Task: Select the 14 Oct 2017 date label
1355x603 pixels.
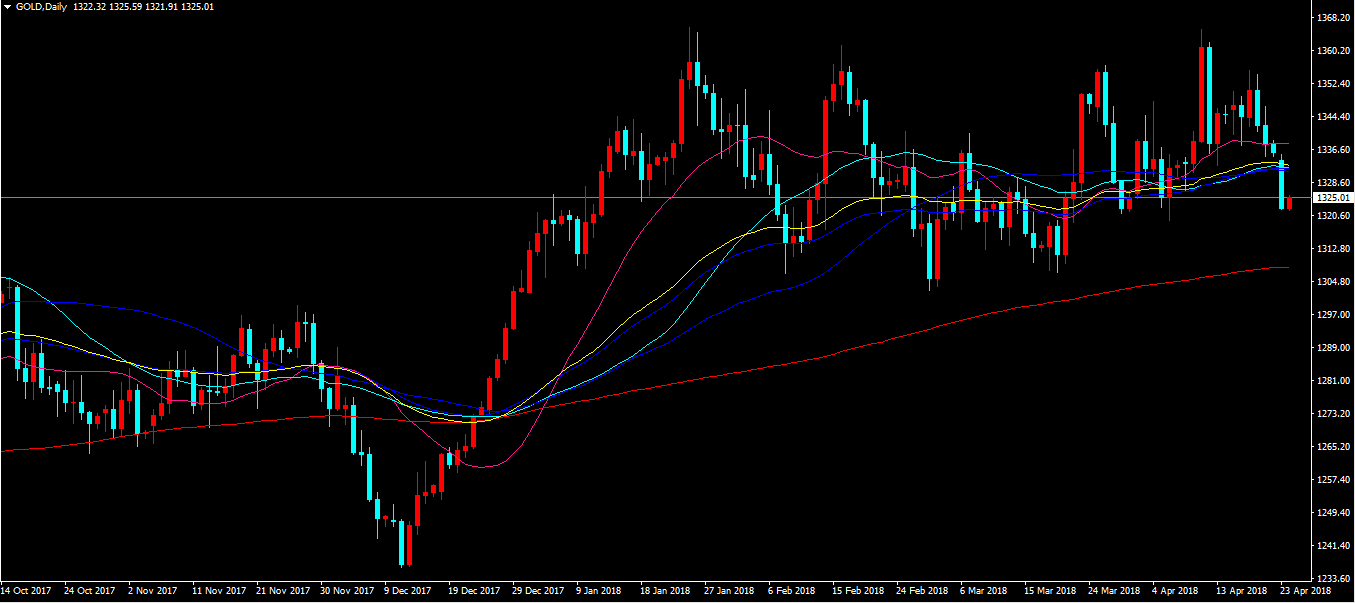Action: click(28, 591)
